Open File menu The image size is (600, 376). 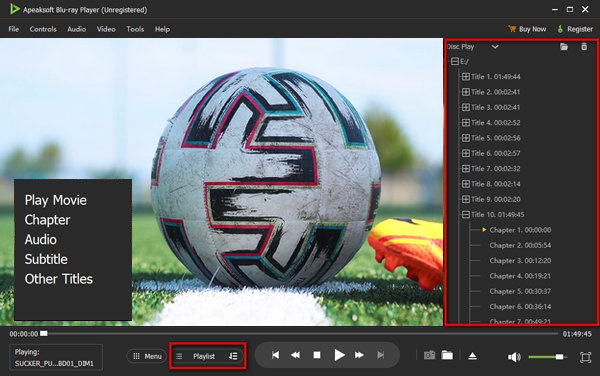tap(14, 29)
